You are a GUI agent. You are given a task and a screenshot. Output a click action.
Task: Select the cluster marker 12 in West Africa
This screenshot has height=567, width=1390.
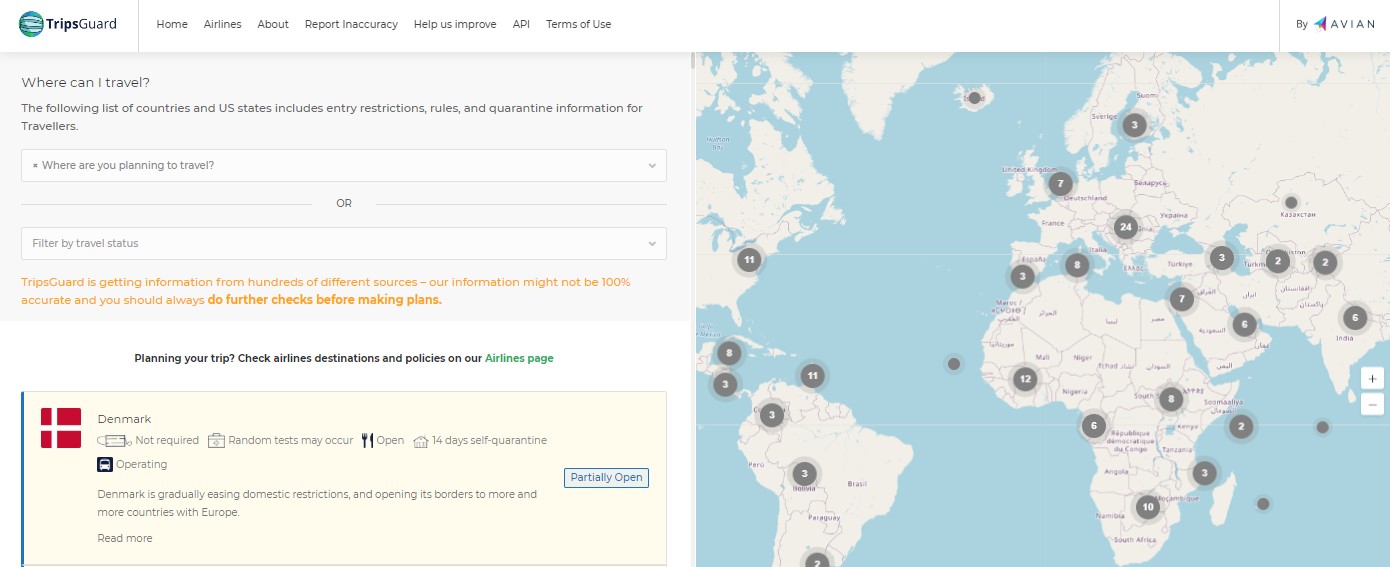tap(1024, 378)
